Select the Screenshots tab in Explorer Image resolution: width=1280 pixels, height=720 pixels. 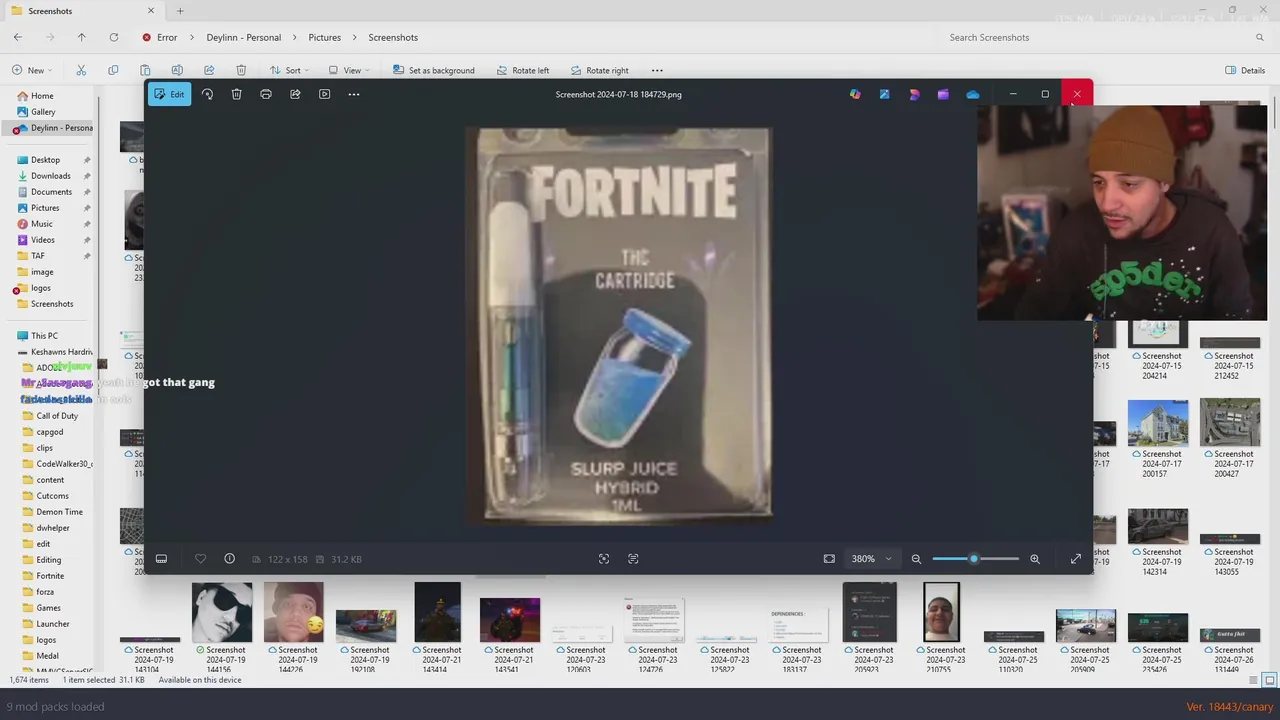coord(83,11)
